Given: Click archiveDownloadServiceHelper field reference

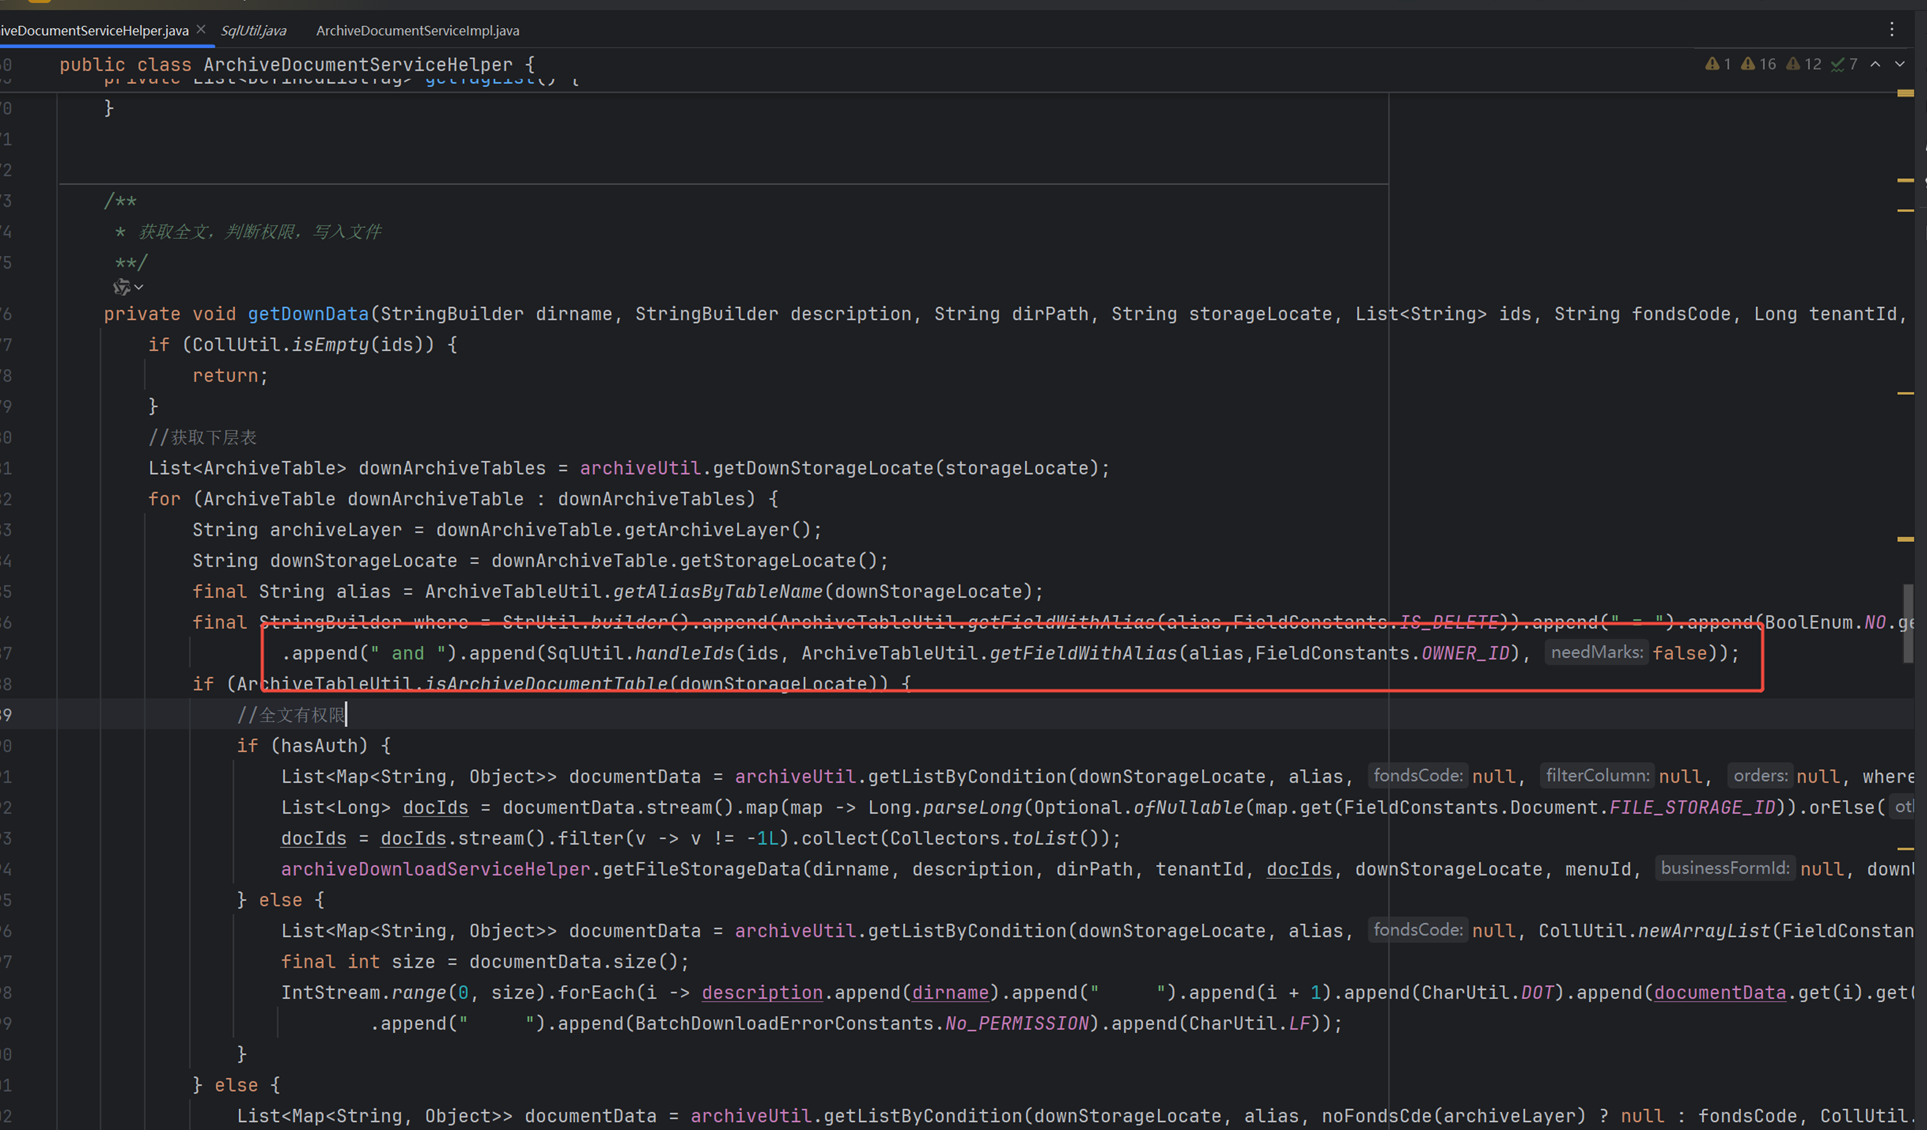Looking at the screenshot, I should point(435,869).
